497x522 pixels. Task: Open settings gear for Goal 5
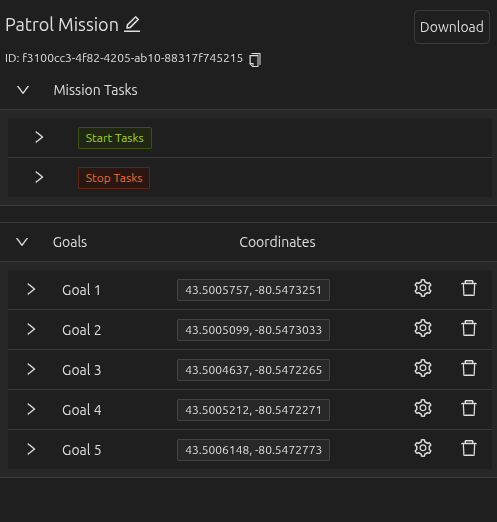[423, 448]
